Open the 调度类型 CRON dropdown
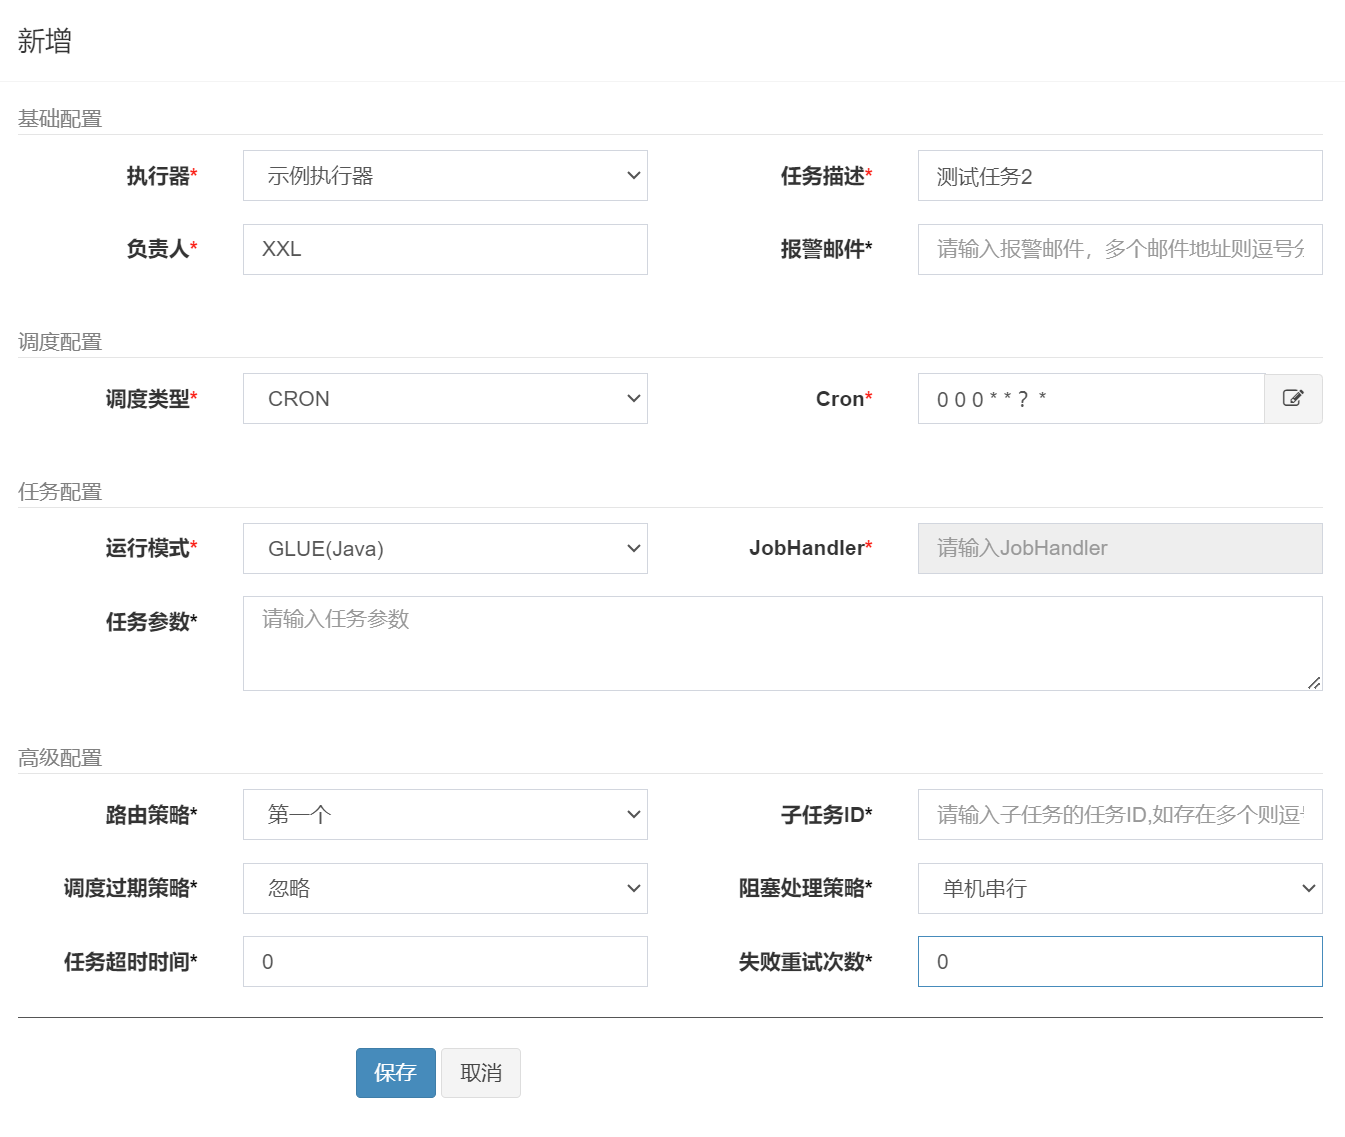The width and height of the screenshot is (1345, 1137). coord(445,399)
